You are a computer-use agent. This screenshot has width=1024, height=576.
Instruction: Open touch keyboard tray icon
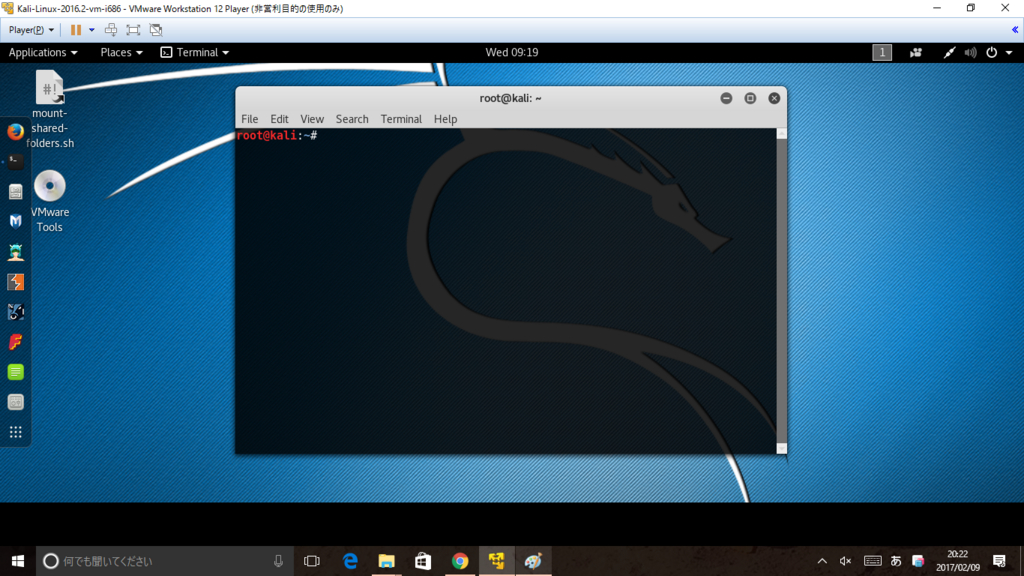872,561
